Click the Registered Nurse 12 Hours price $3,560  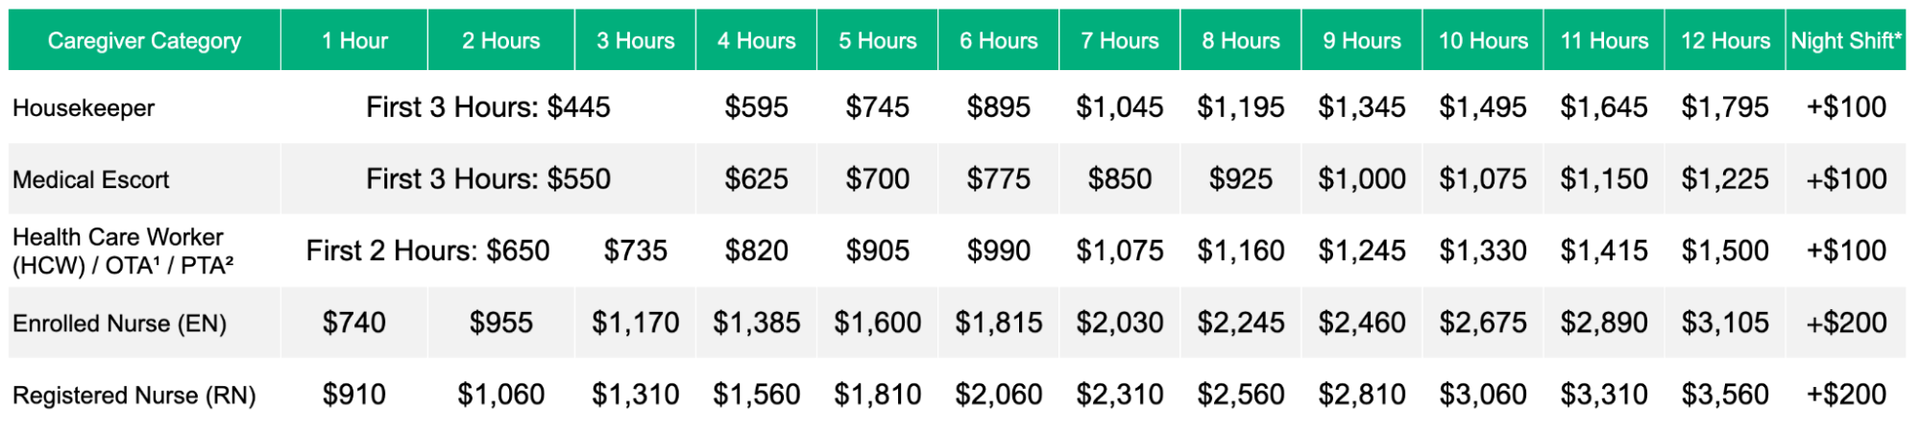pyautogui.click(x=1725, y=395)
